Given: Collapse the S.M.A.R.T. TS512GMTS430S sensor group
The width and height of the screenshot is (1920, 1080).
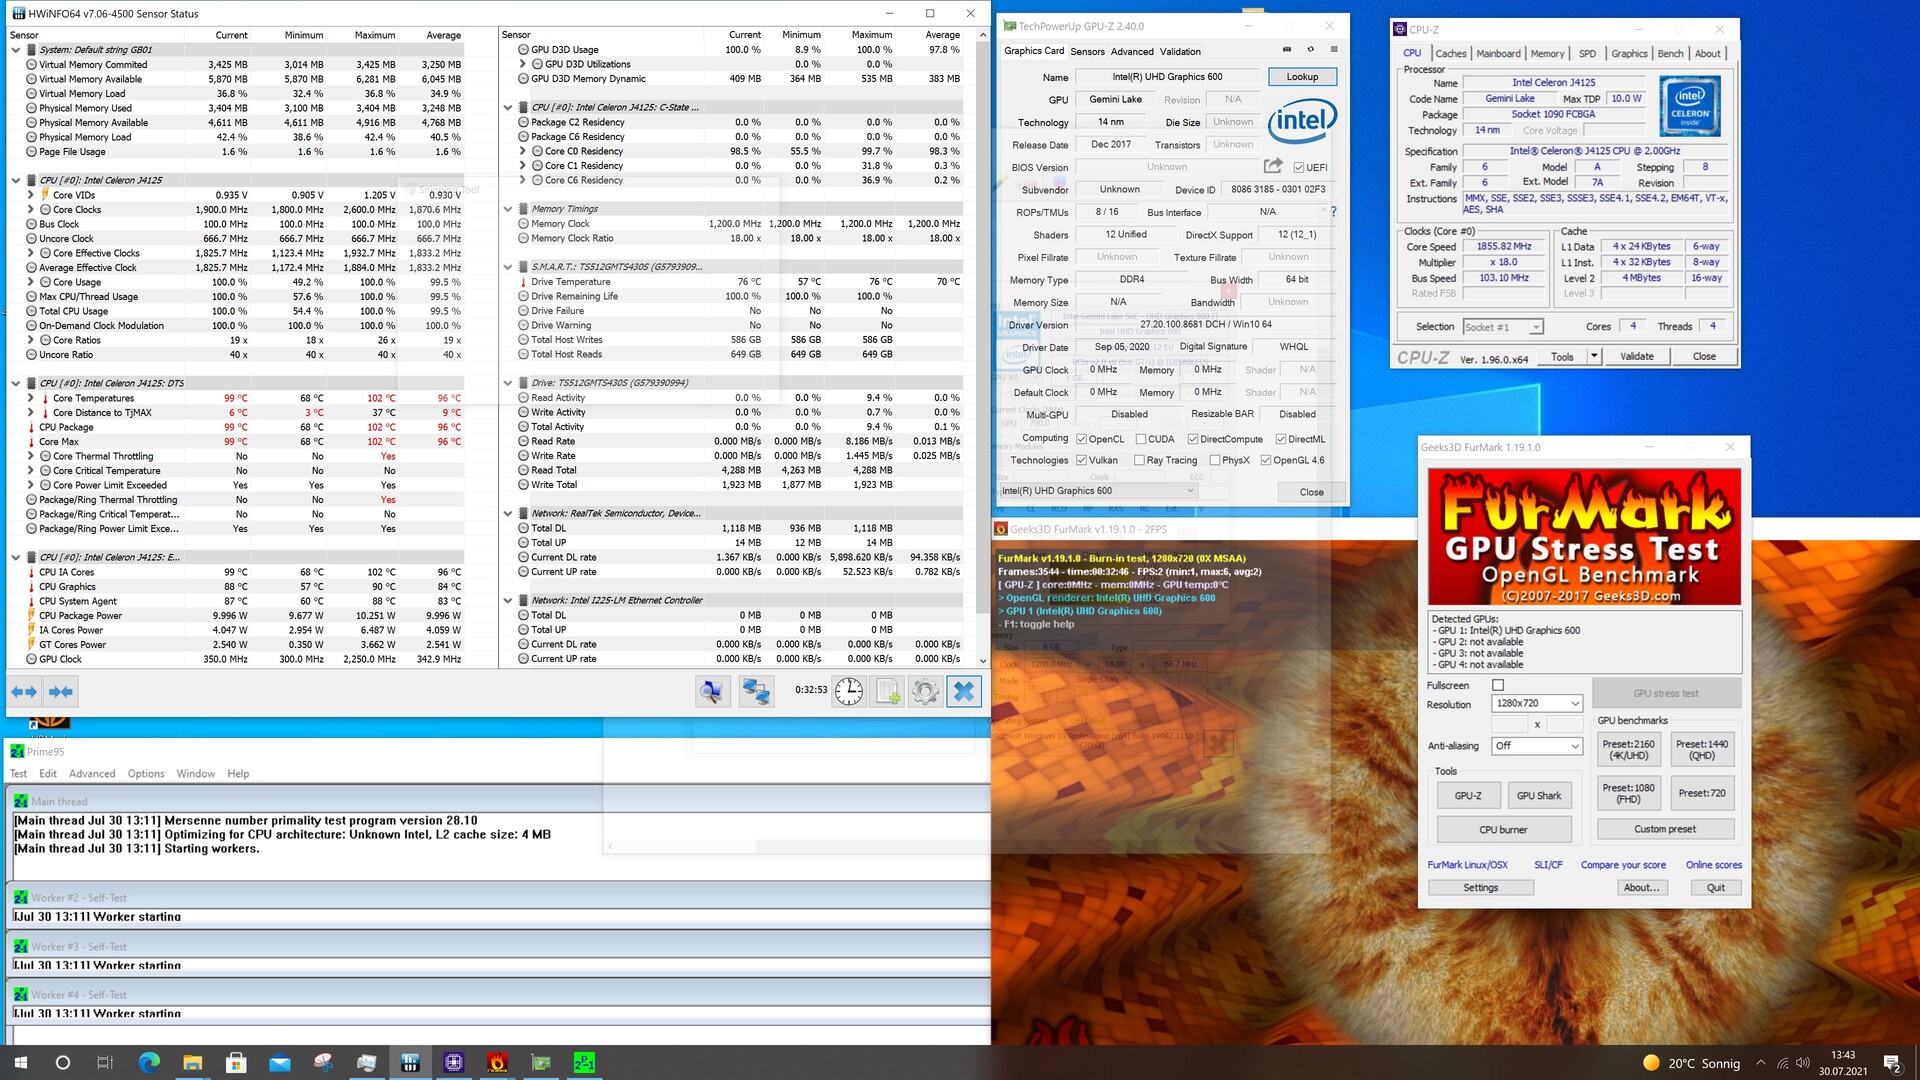Looking at the screenshot, I should 508,267.
